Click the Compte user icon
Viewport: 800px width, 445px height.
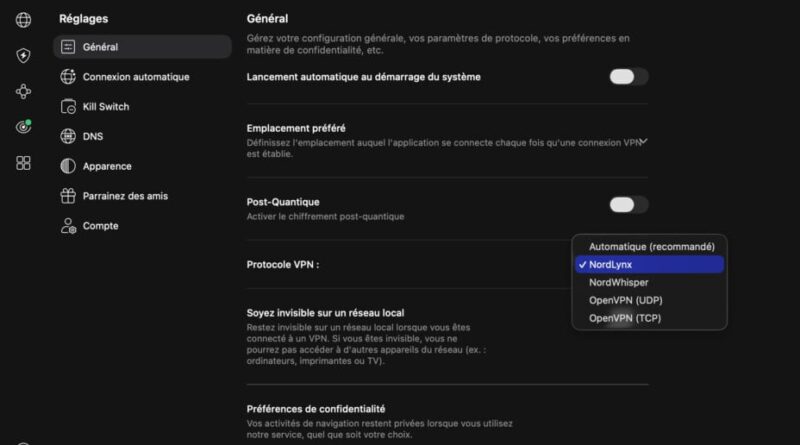pos(68,226)
